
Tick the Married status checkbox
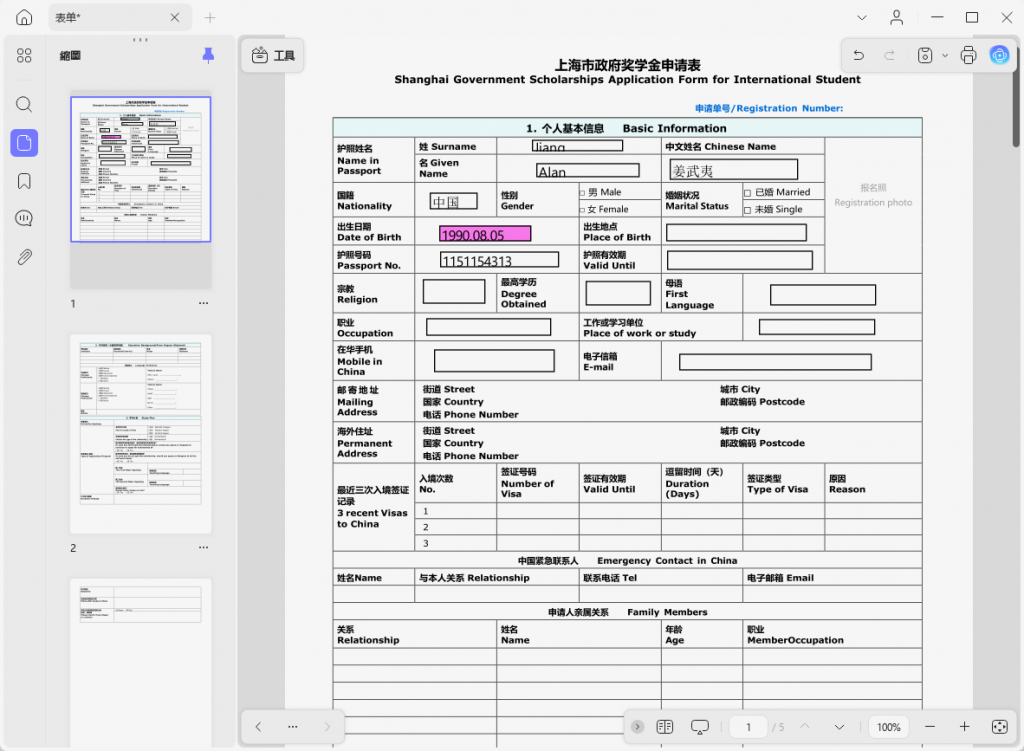(x=747, y=193)
